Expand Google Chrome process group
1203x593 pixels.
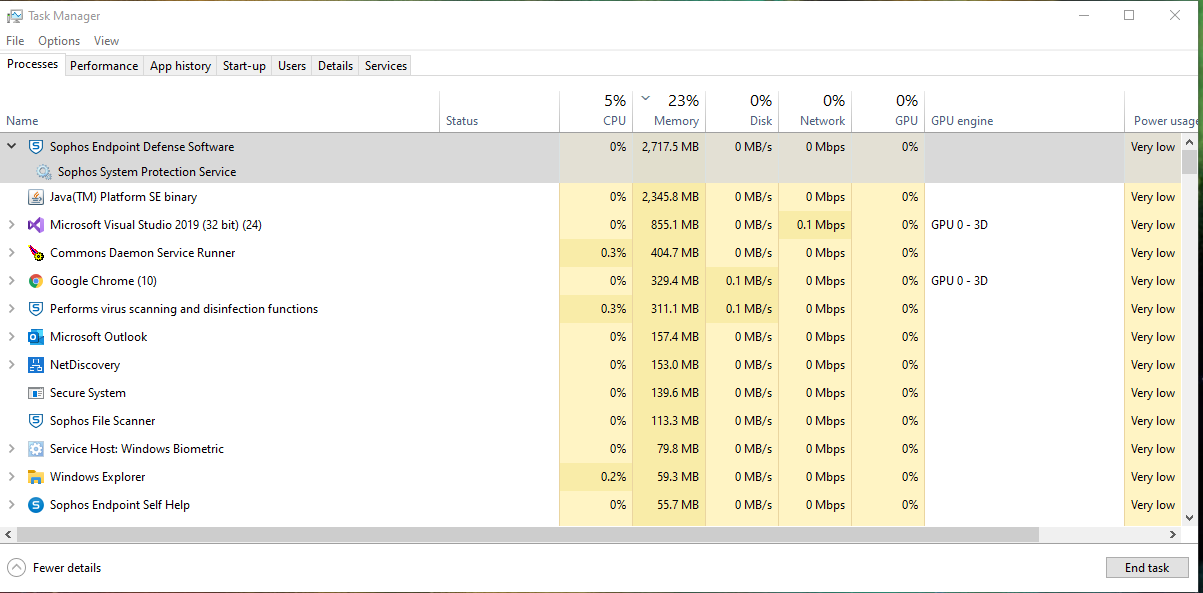click(x=12, y=281)
